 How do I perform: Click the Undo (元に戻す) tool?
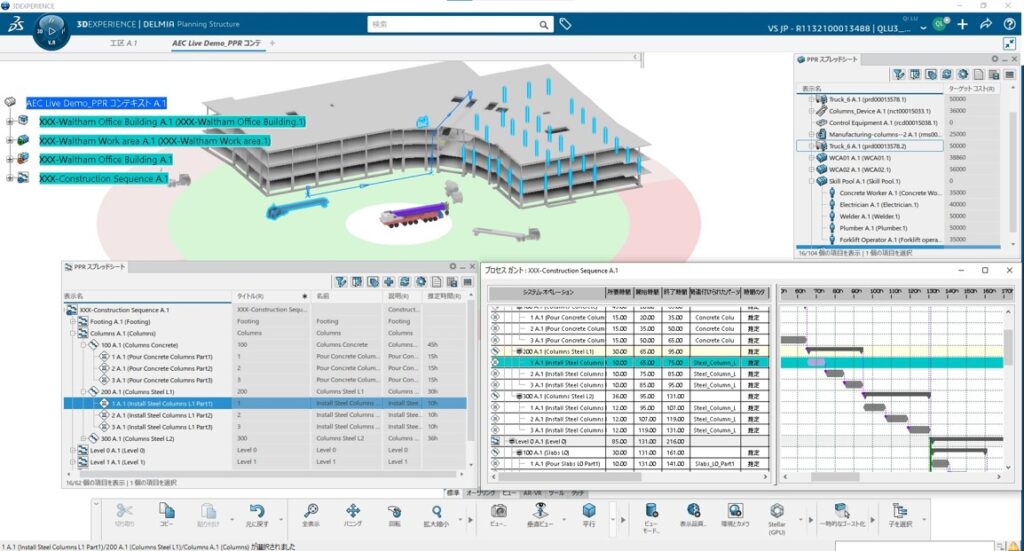[257, 514]
